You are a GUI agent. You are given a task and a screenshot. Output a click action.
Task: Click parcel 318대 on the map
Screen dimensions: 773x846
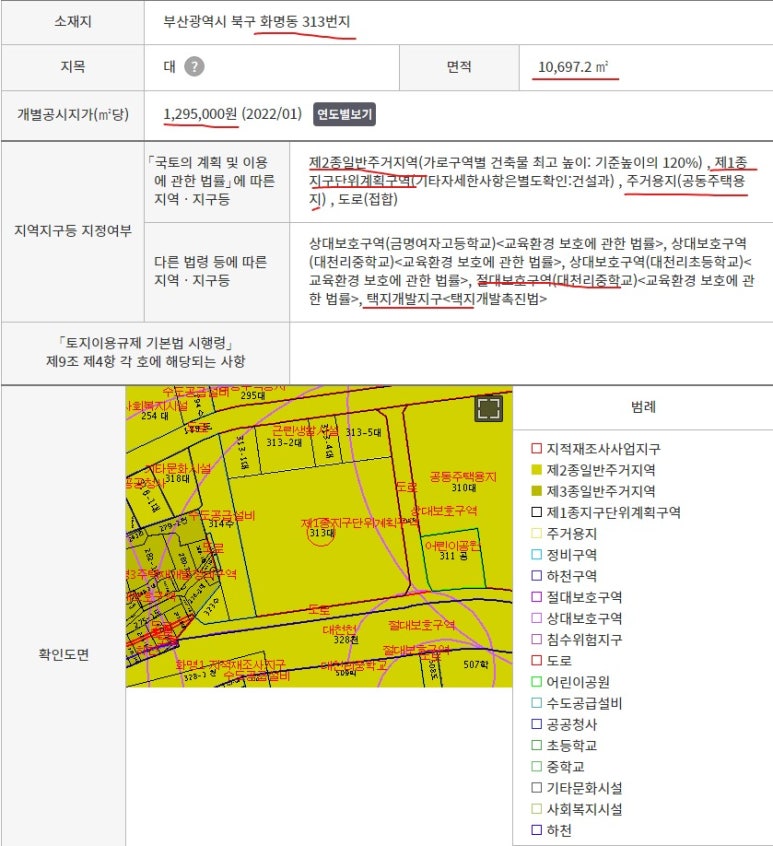177,478
